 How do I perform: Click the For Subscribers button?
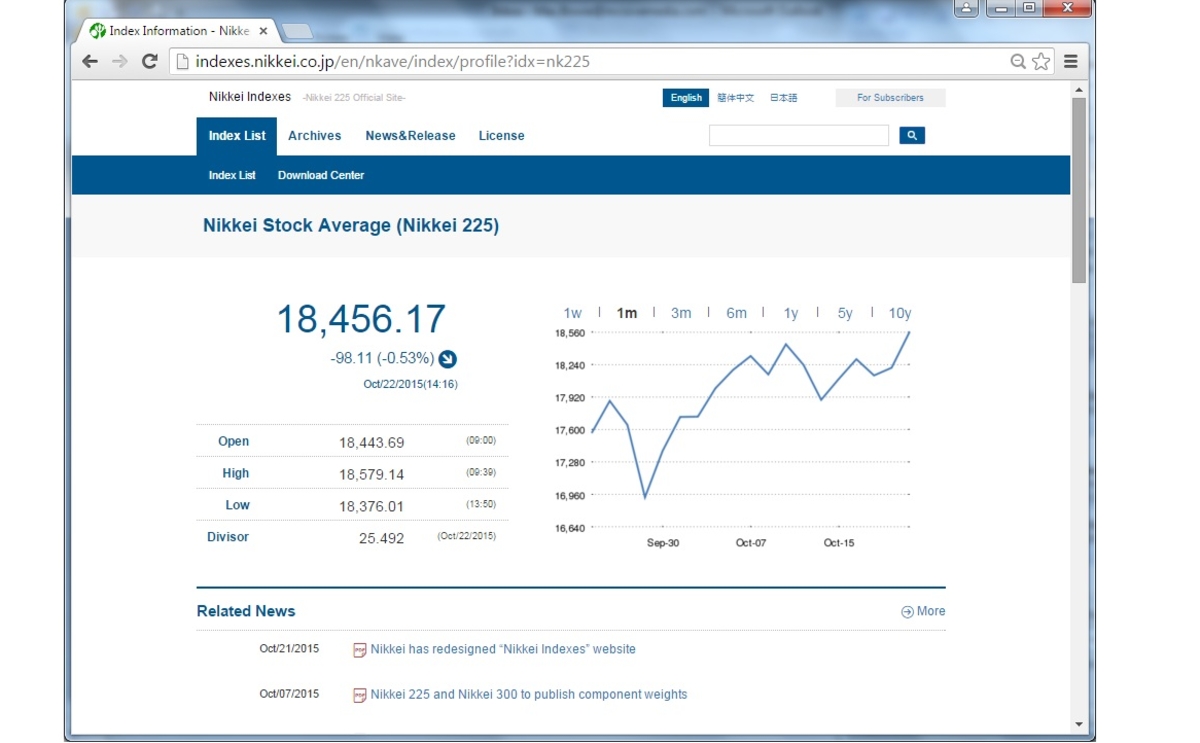tap(889, 97)
